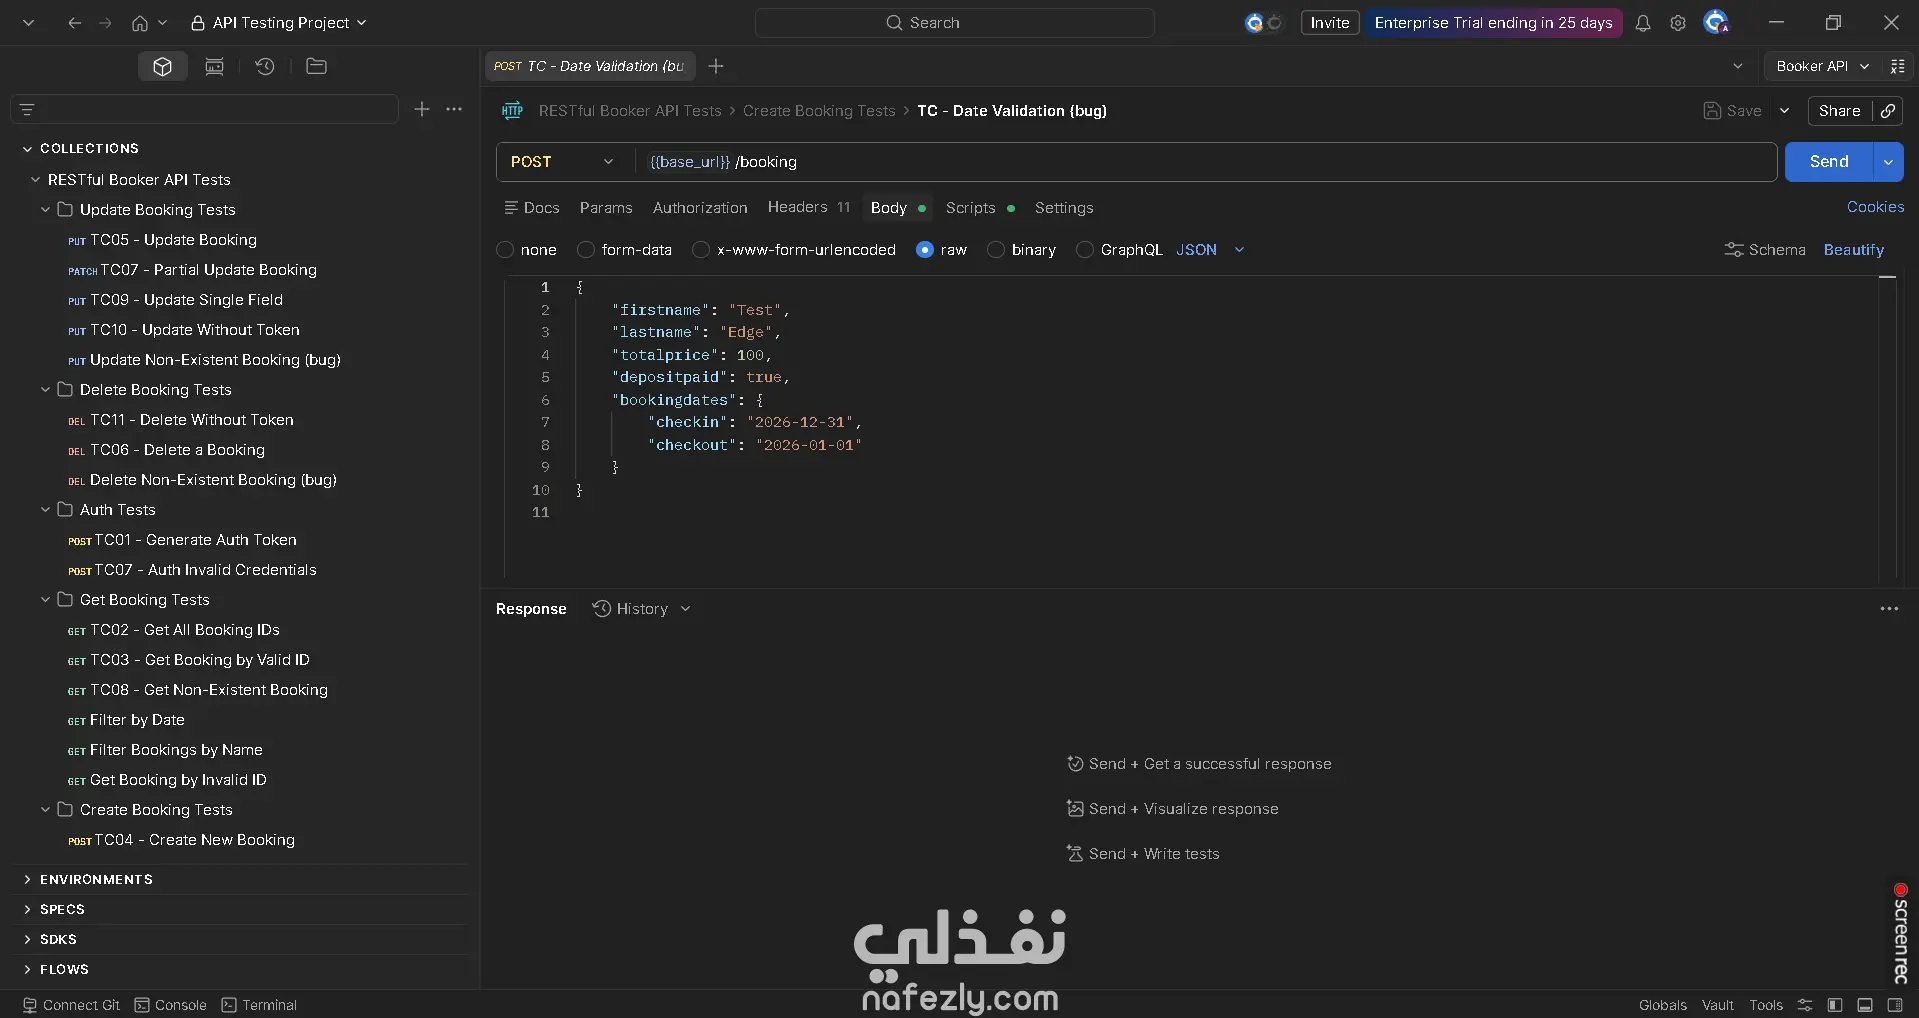Open the three-dot options beside the sidebar filter
The image size is (1919, 1018).
point(454,109)
